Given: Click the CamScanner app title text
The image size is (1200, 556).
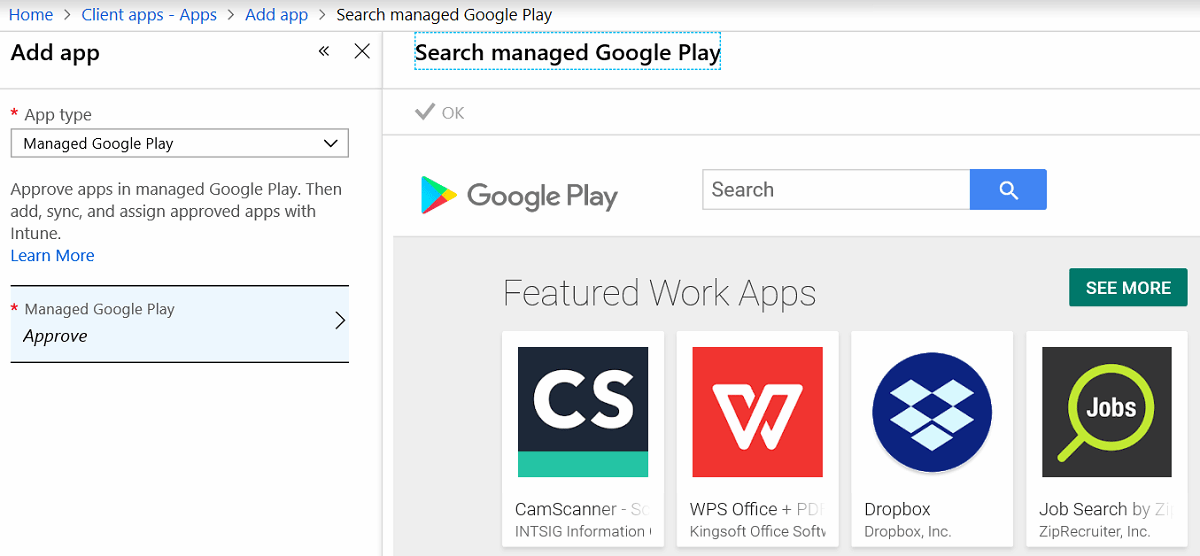Looking at the screenshot, I should [x=582, y=509].
